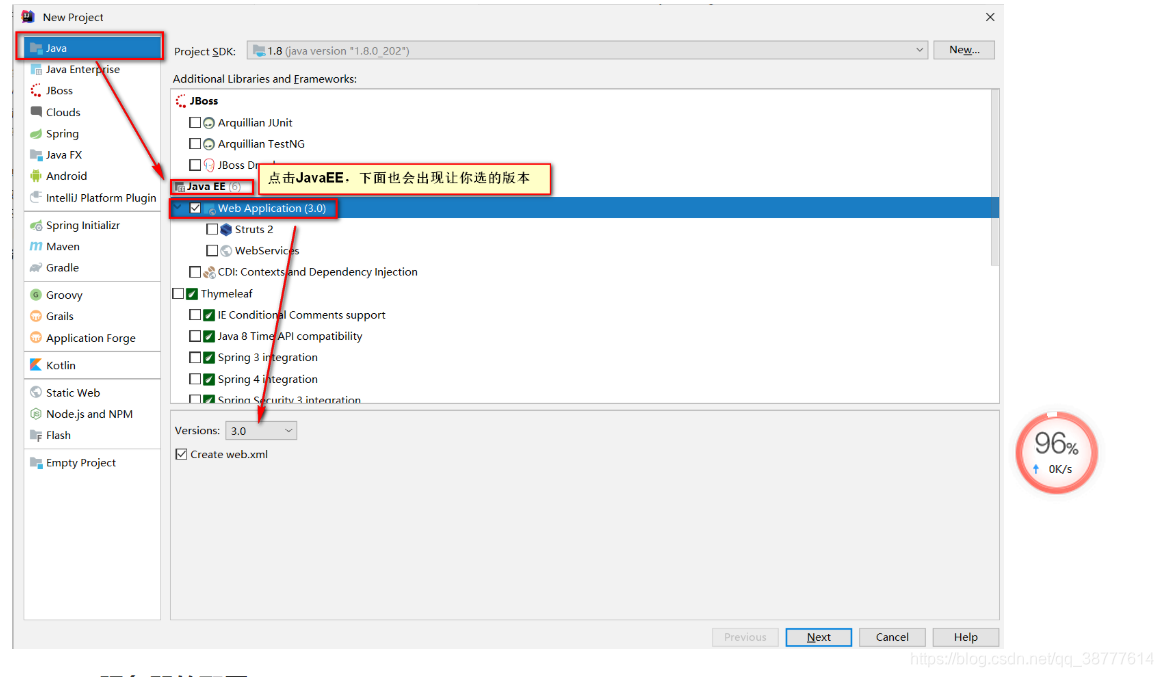Image resolution: width=1163 pixels, height=677 pixels.
Task: Toggle the JBoss Drools checkbox
Action: pos(195,165)
